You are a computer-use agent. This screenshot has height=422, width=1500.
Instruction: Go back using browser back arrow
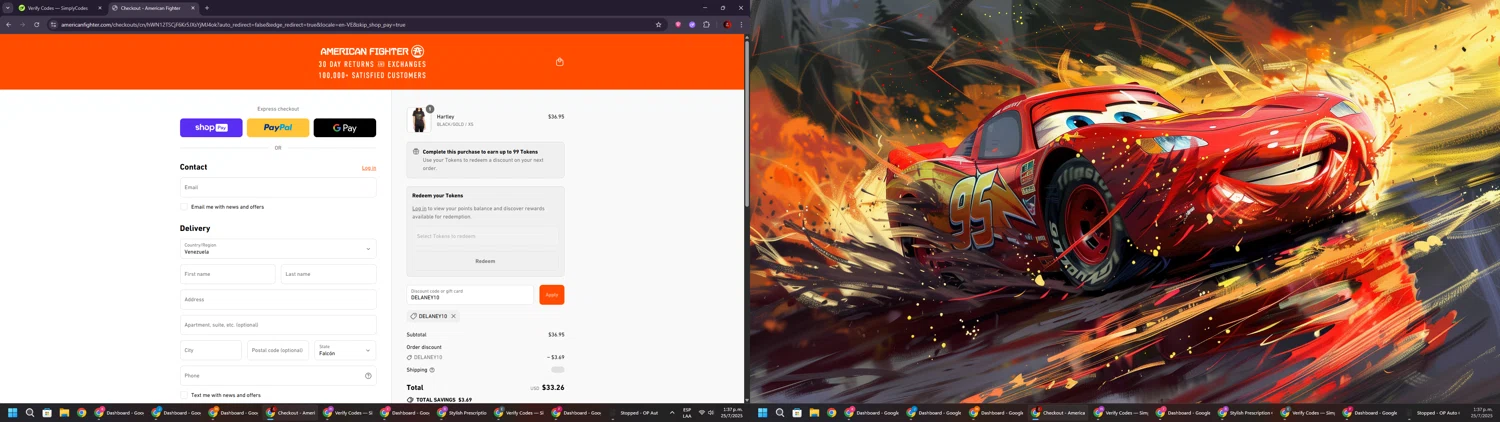click(9, 24)
